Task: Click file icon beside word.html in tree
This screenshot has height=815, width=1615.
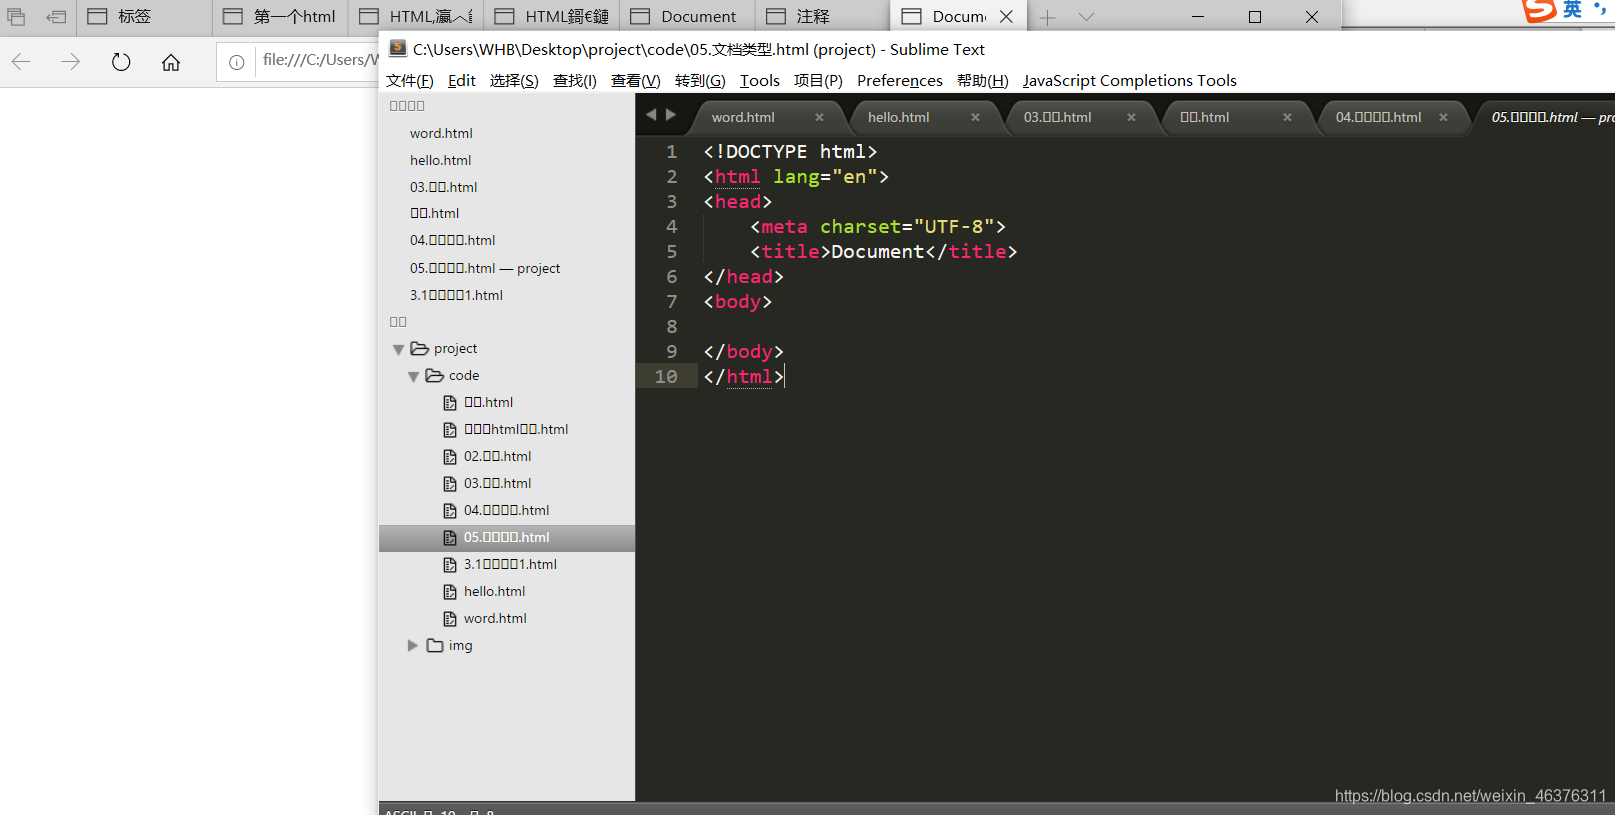Action: (450, 619)
